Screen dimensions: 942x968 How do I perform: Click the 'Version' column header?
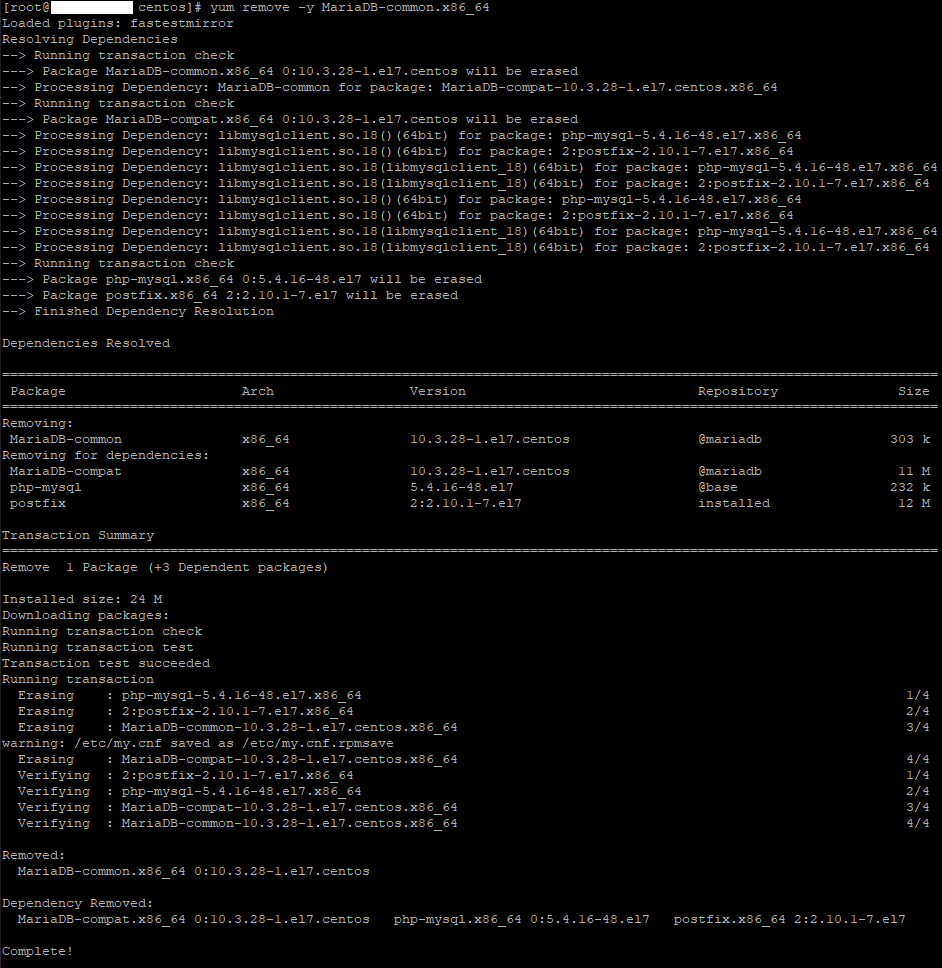438,391
